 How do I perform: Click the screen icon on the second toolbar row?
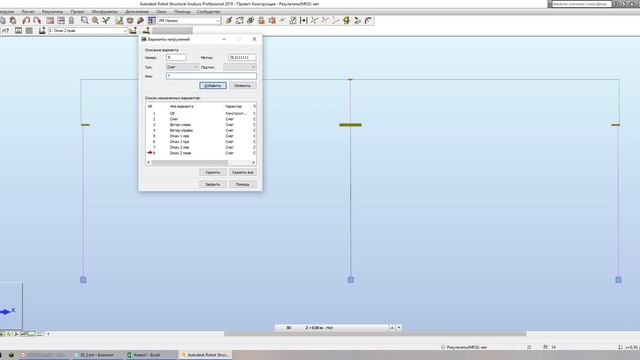18,31
